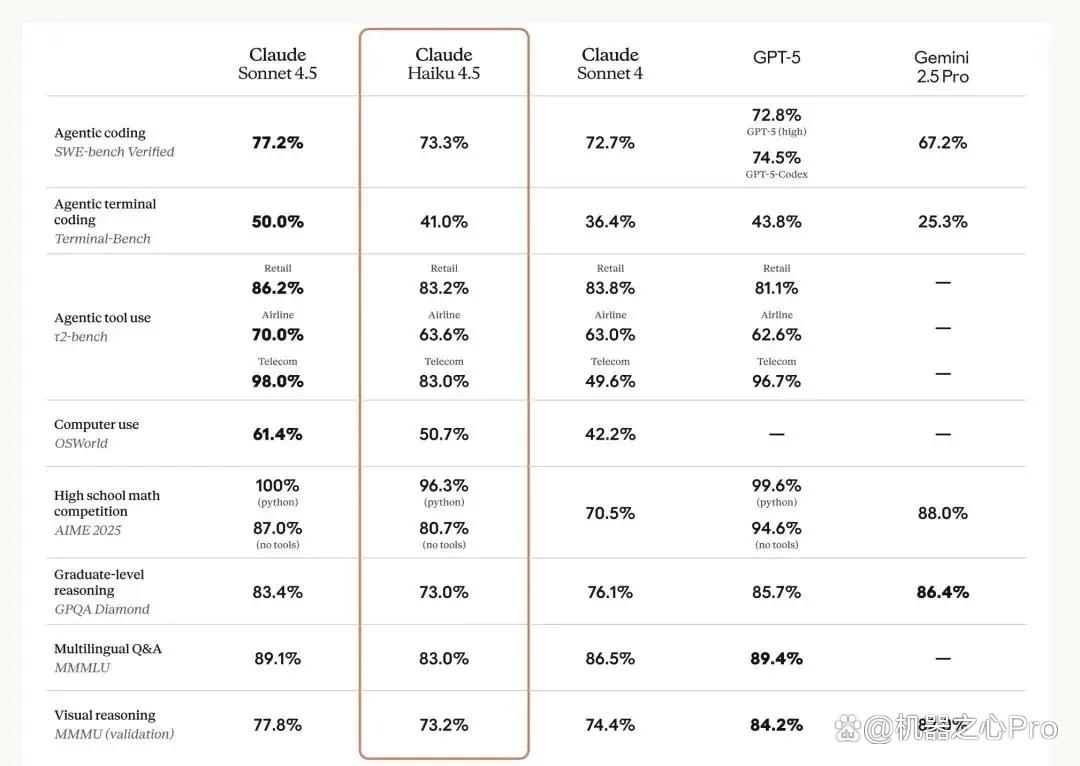The width and height of the screenshot is (1080, 766).
Task: Select the Claude Haiku 4.5 column header
Action: [444, 63]
